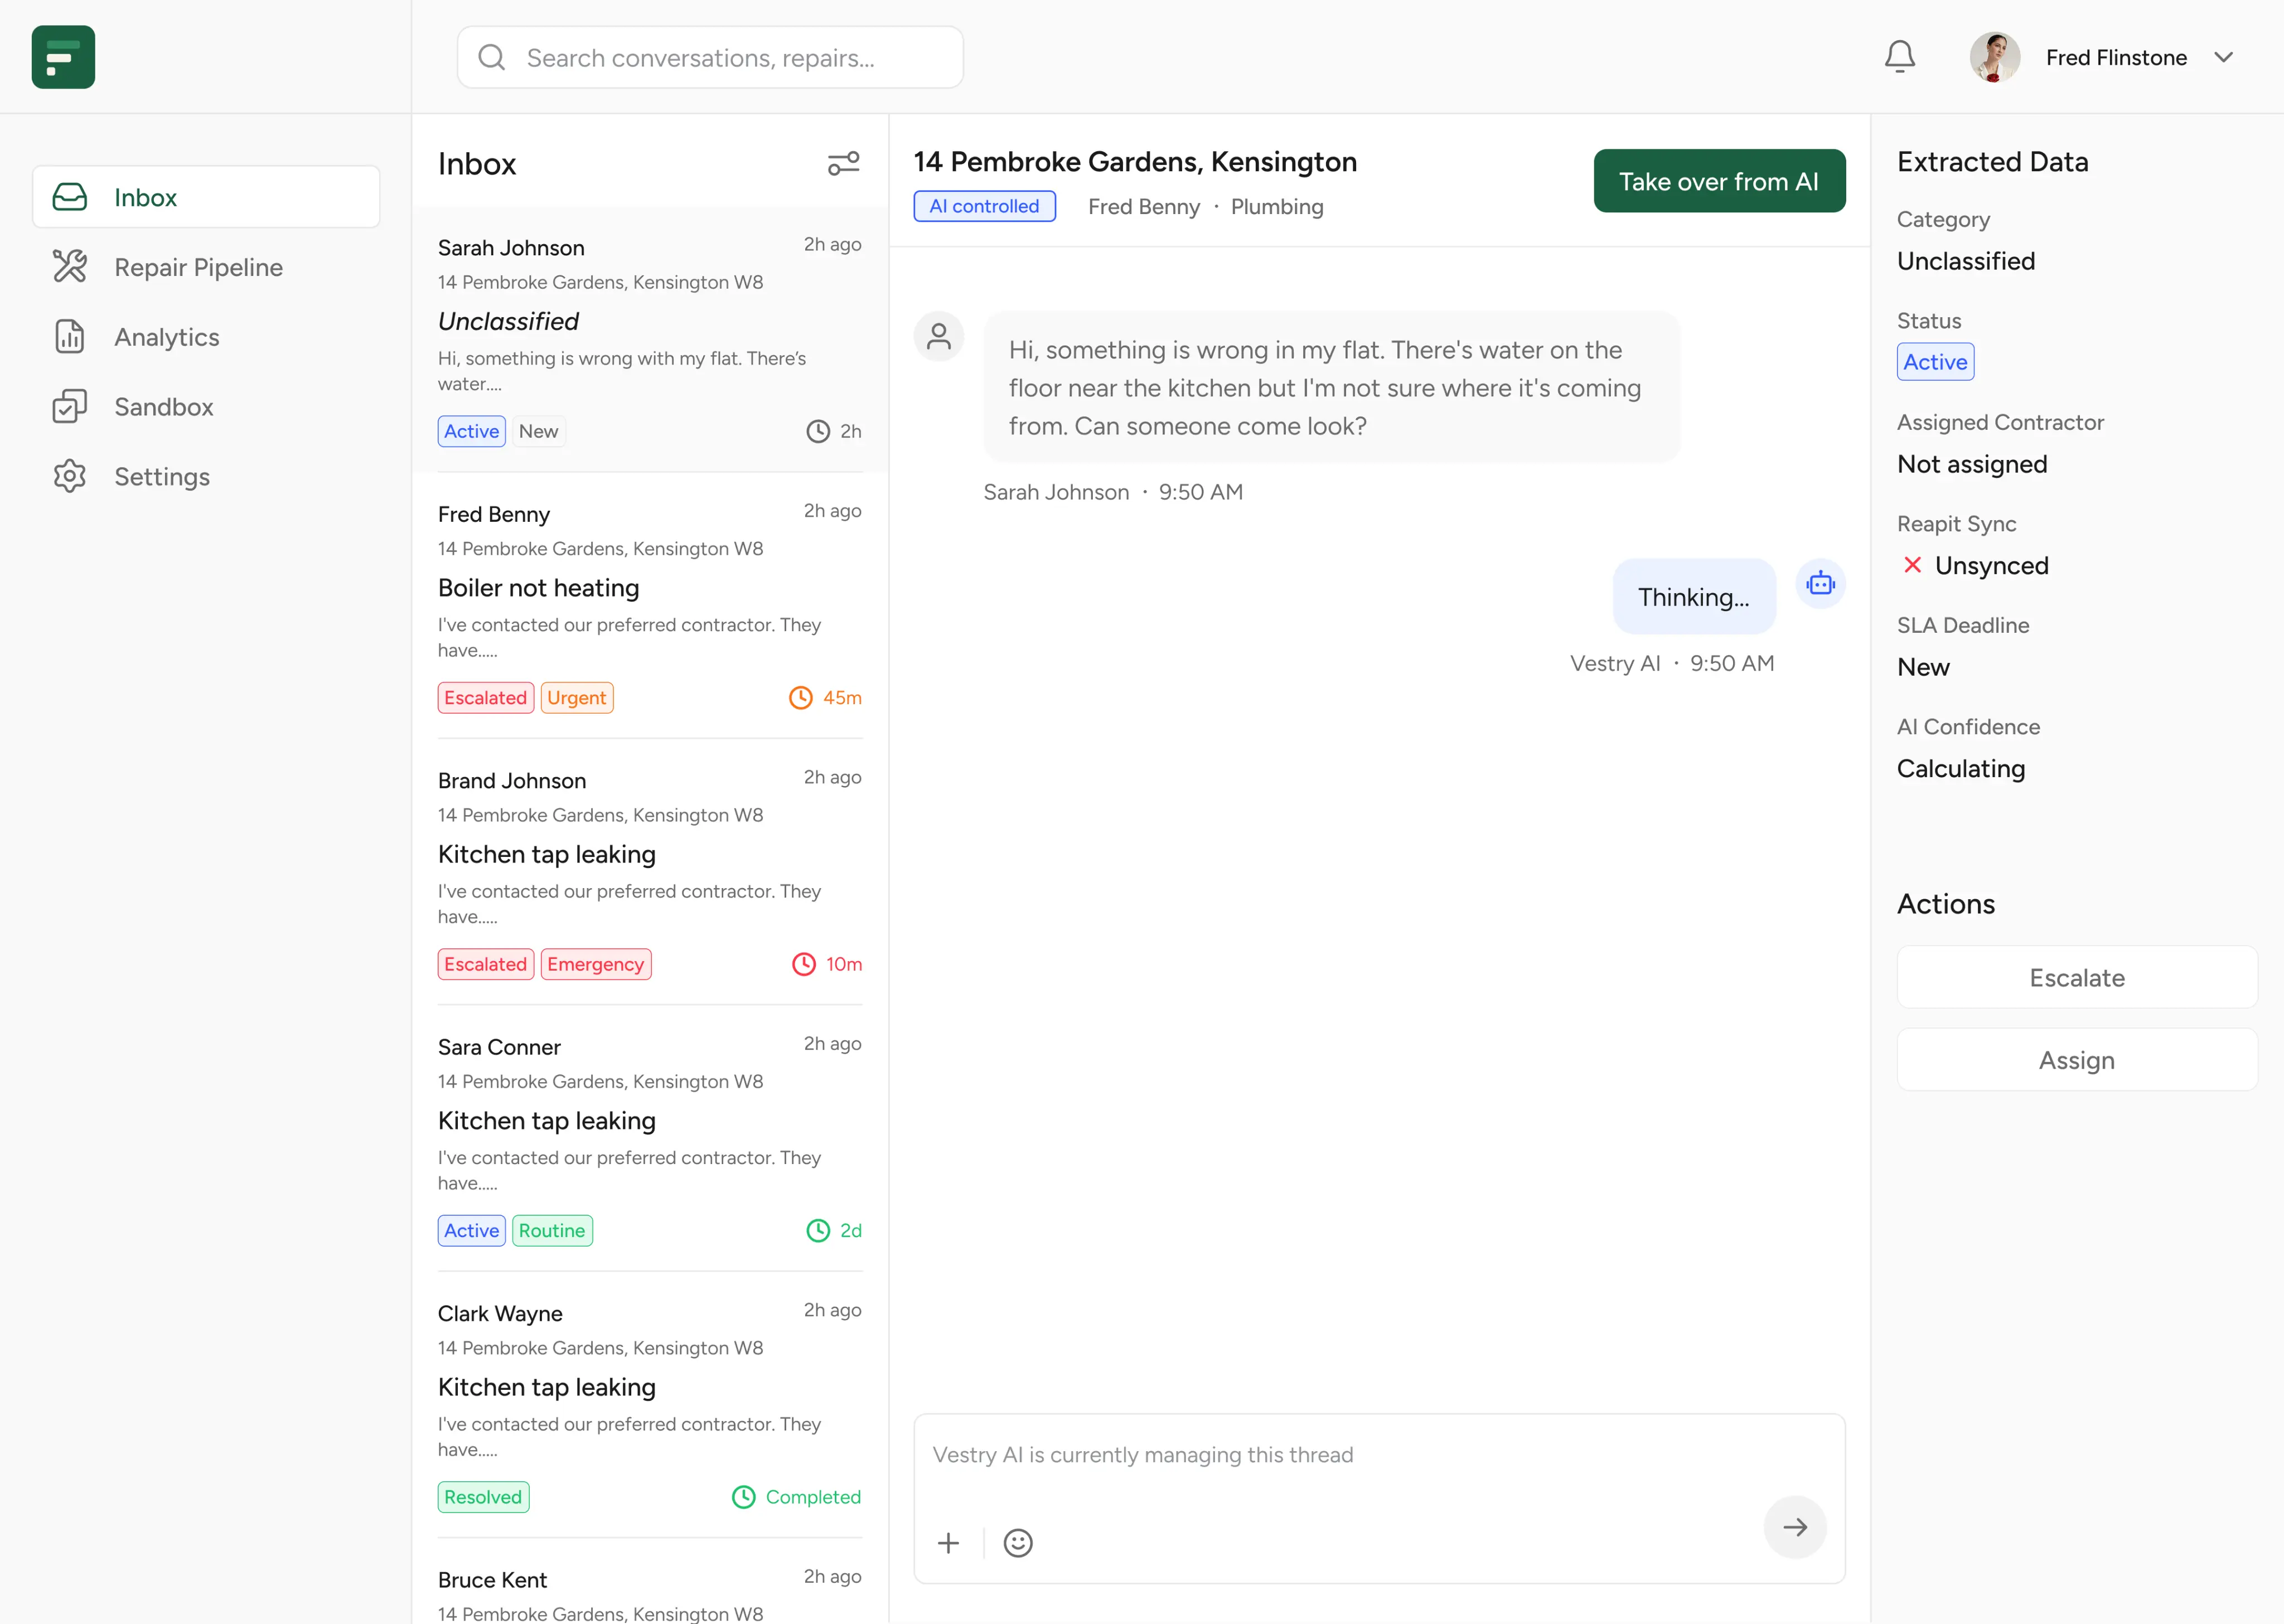This screenshot has width=2284, height=1624.
Task: Click the Calculating AI Confidence value
Action: 1960,768
